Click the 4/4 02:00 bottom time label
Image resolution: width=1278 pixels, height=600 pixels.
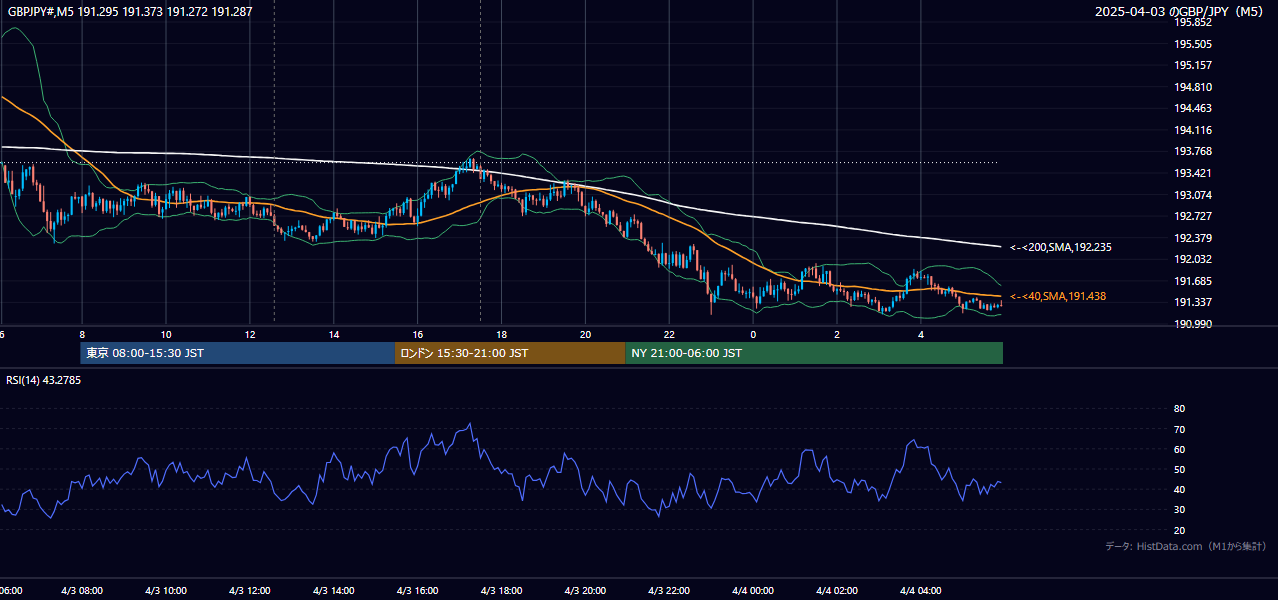click(x=838, y=591)
